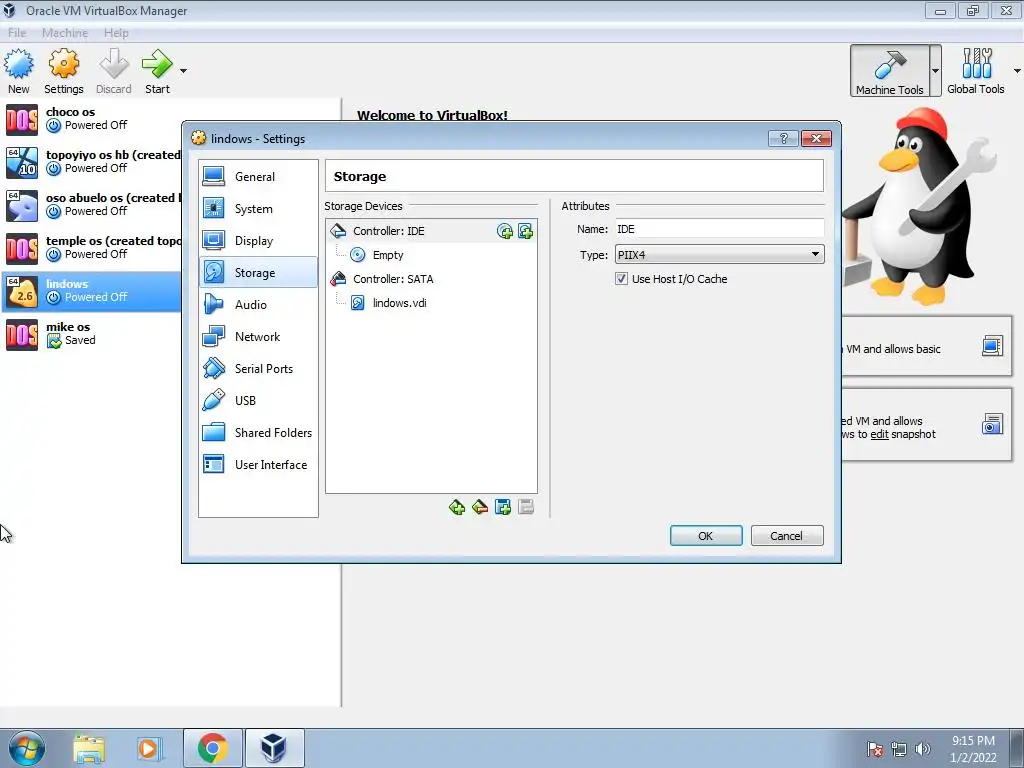Select the lindows virtual machine entry
The width and height of the screenshot is (1024, 768).
(91, 291)
